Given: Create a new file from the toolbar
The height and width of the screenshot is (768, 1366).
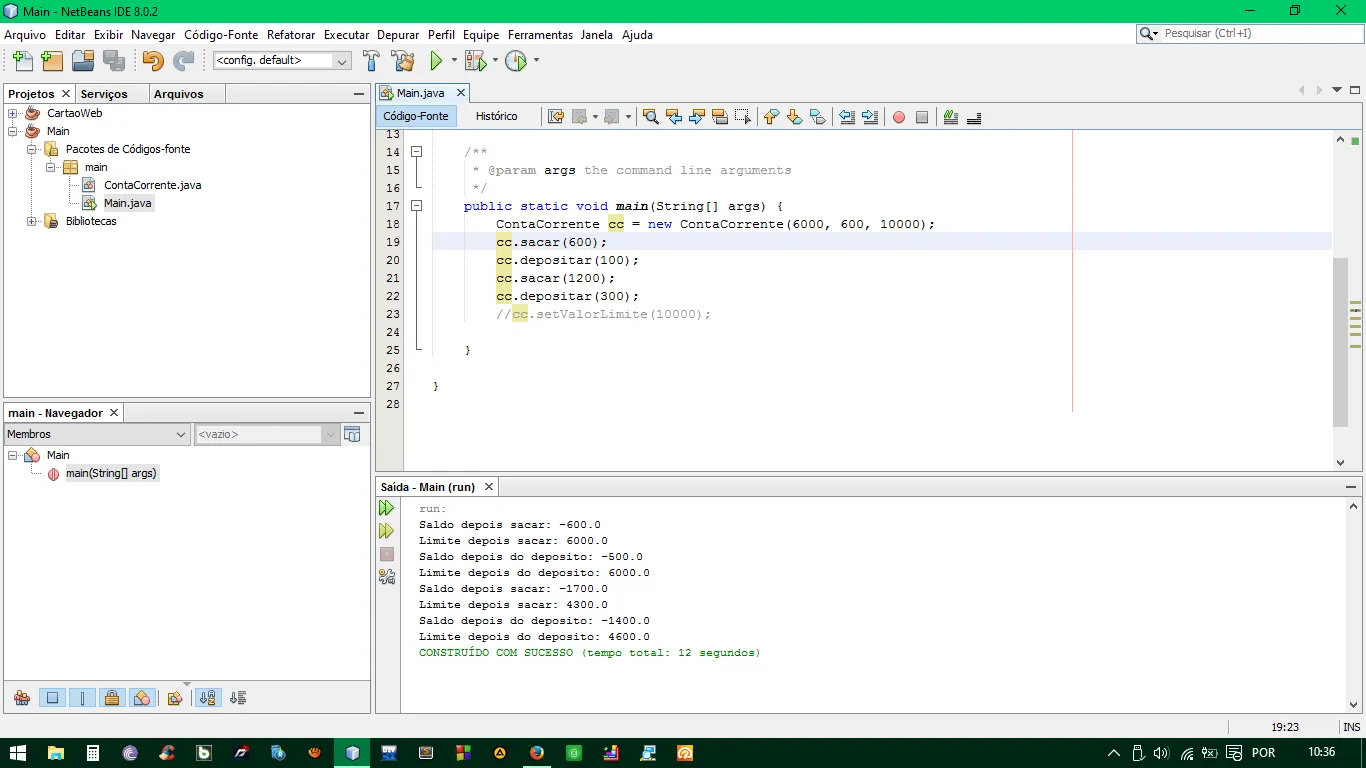Looking at the screenshot, I should tap(22, 61).
